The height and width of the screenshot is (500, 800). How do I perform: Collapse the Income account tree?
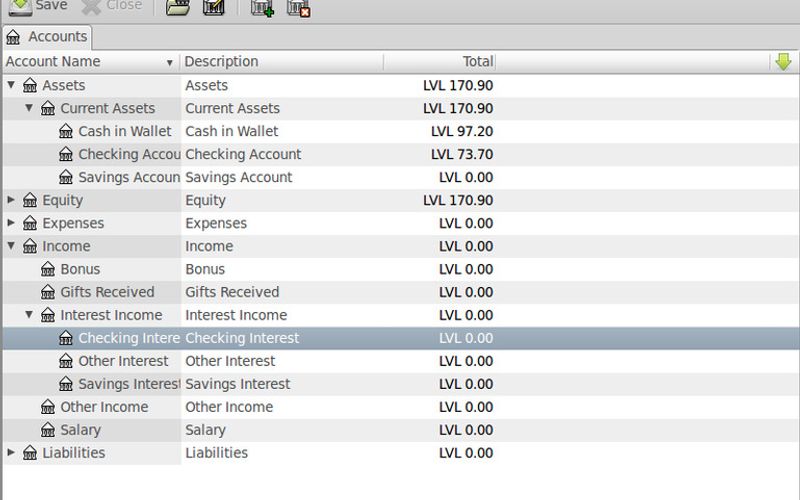click(x=11, y=245)
